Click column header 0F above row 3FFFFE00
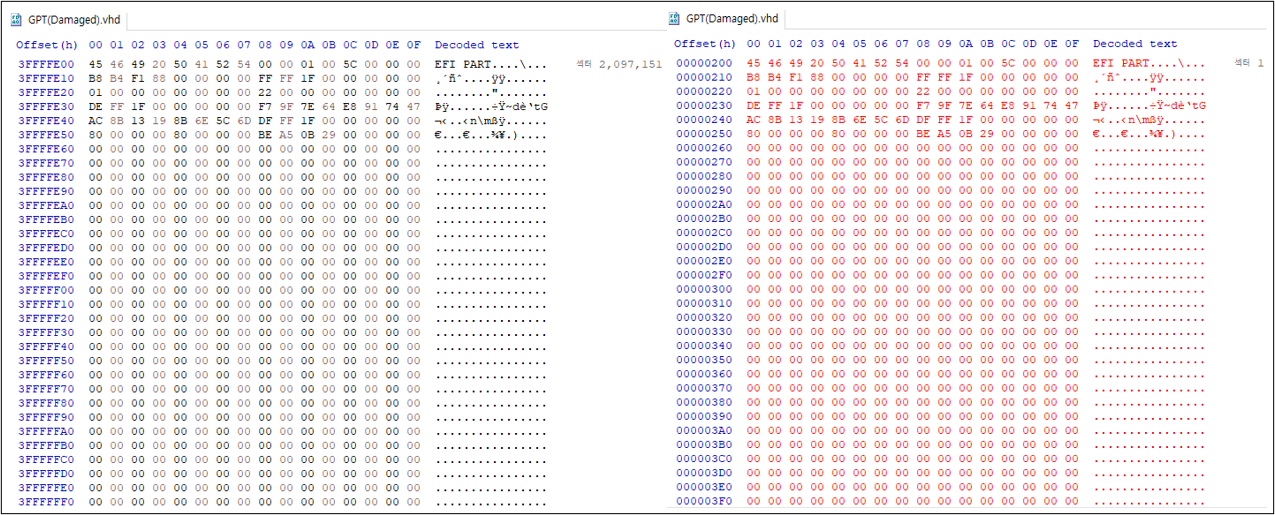The image size is (1275, 515). pos(414,45)
